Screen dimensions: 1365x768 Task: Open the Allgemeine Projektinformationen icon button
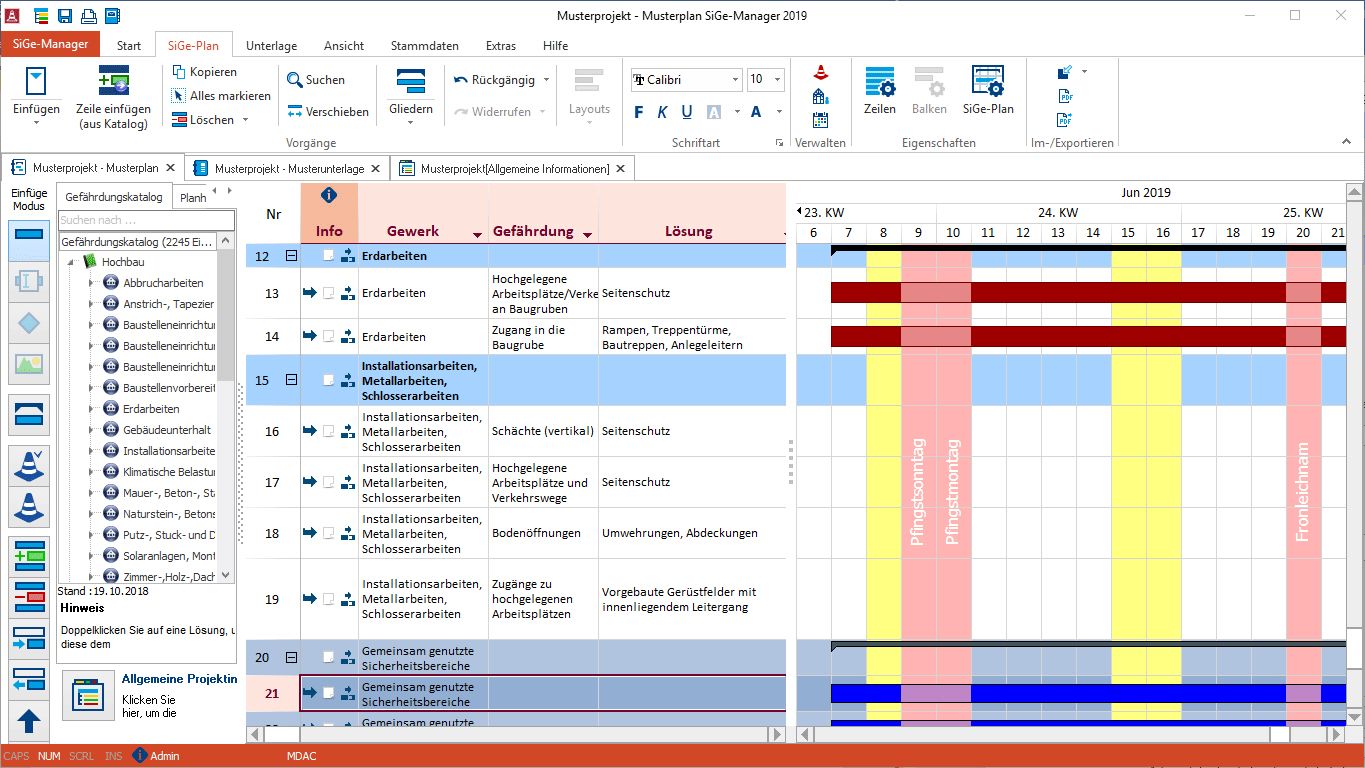[x=88, y=695]
